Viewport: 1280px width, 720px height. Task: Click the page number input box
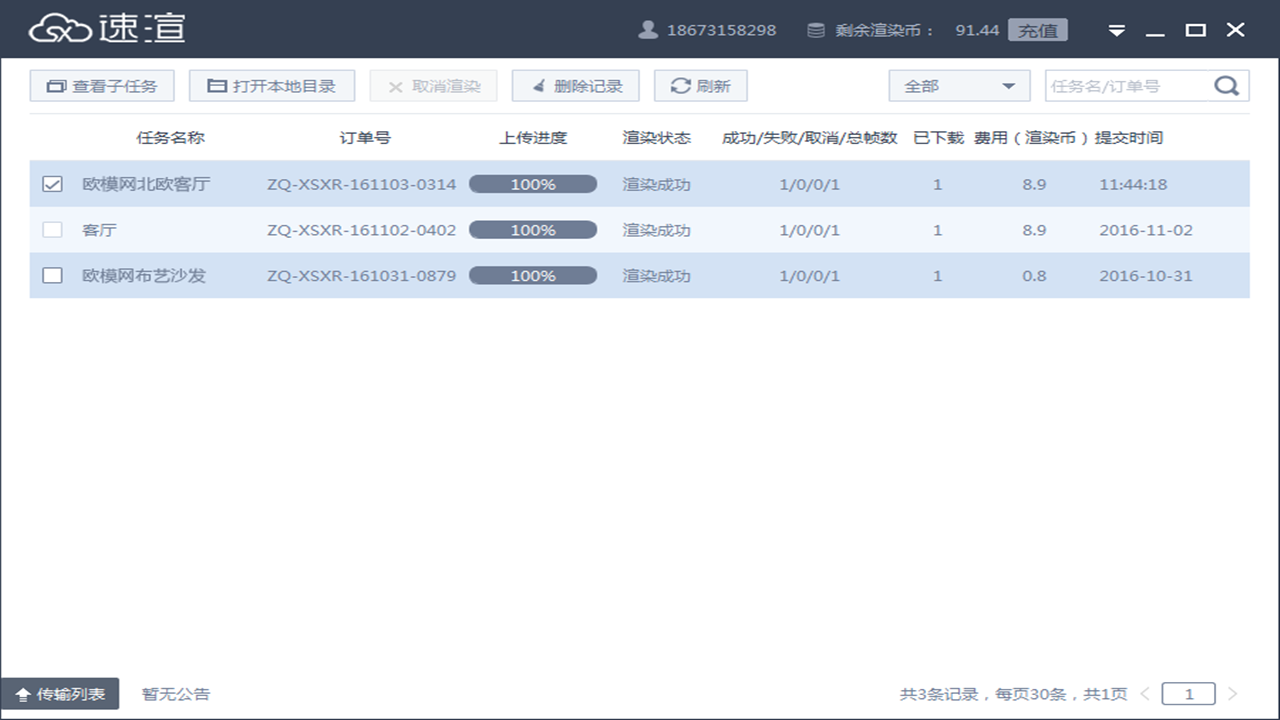coord(1188,693)
